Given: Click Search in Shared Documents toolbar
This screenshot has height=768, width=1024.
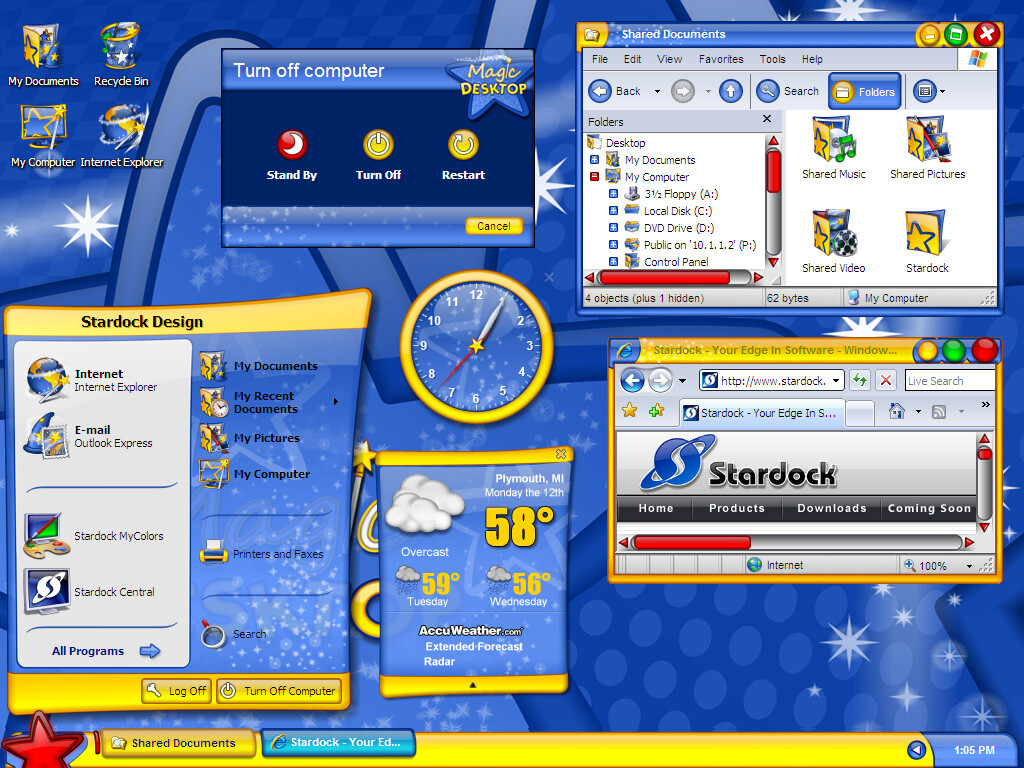Looking at the screenshot, I should click(788, 91).
